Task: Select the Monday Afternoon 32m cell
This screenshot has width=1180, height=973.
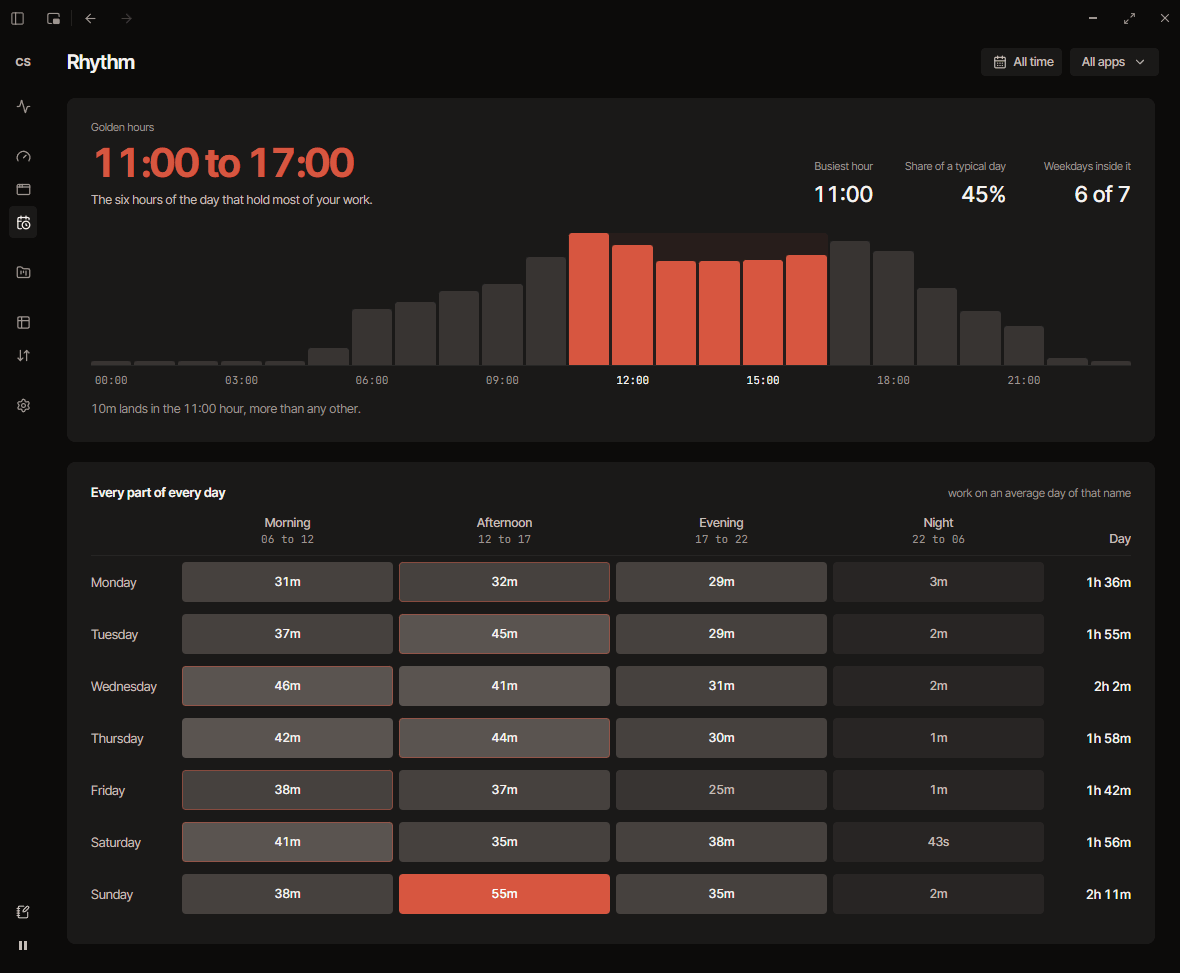Action: 504,582
